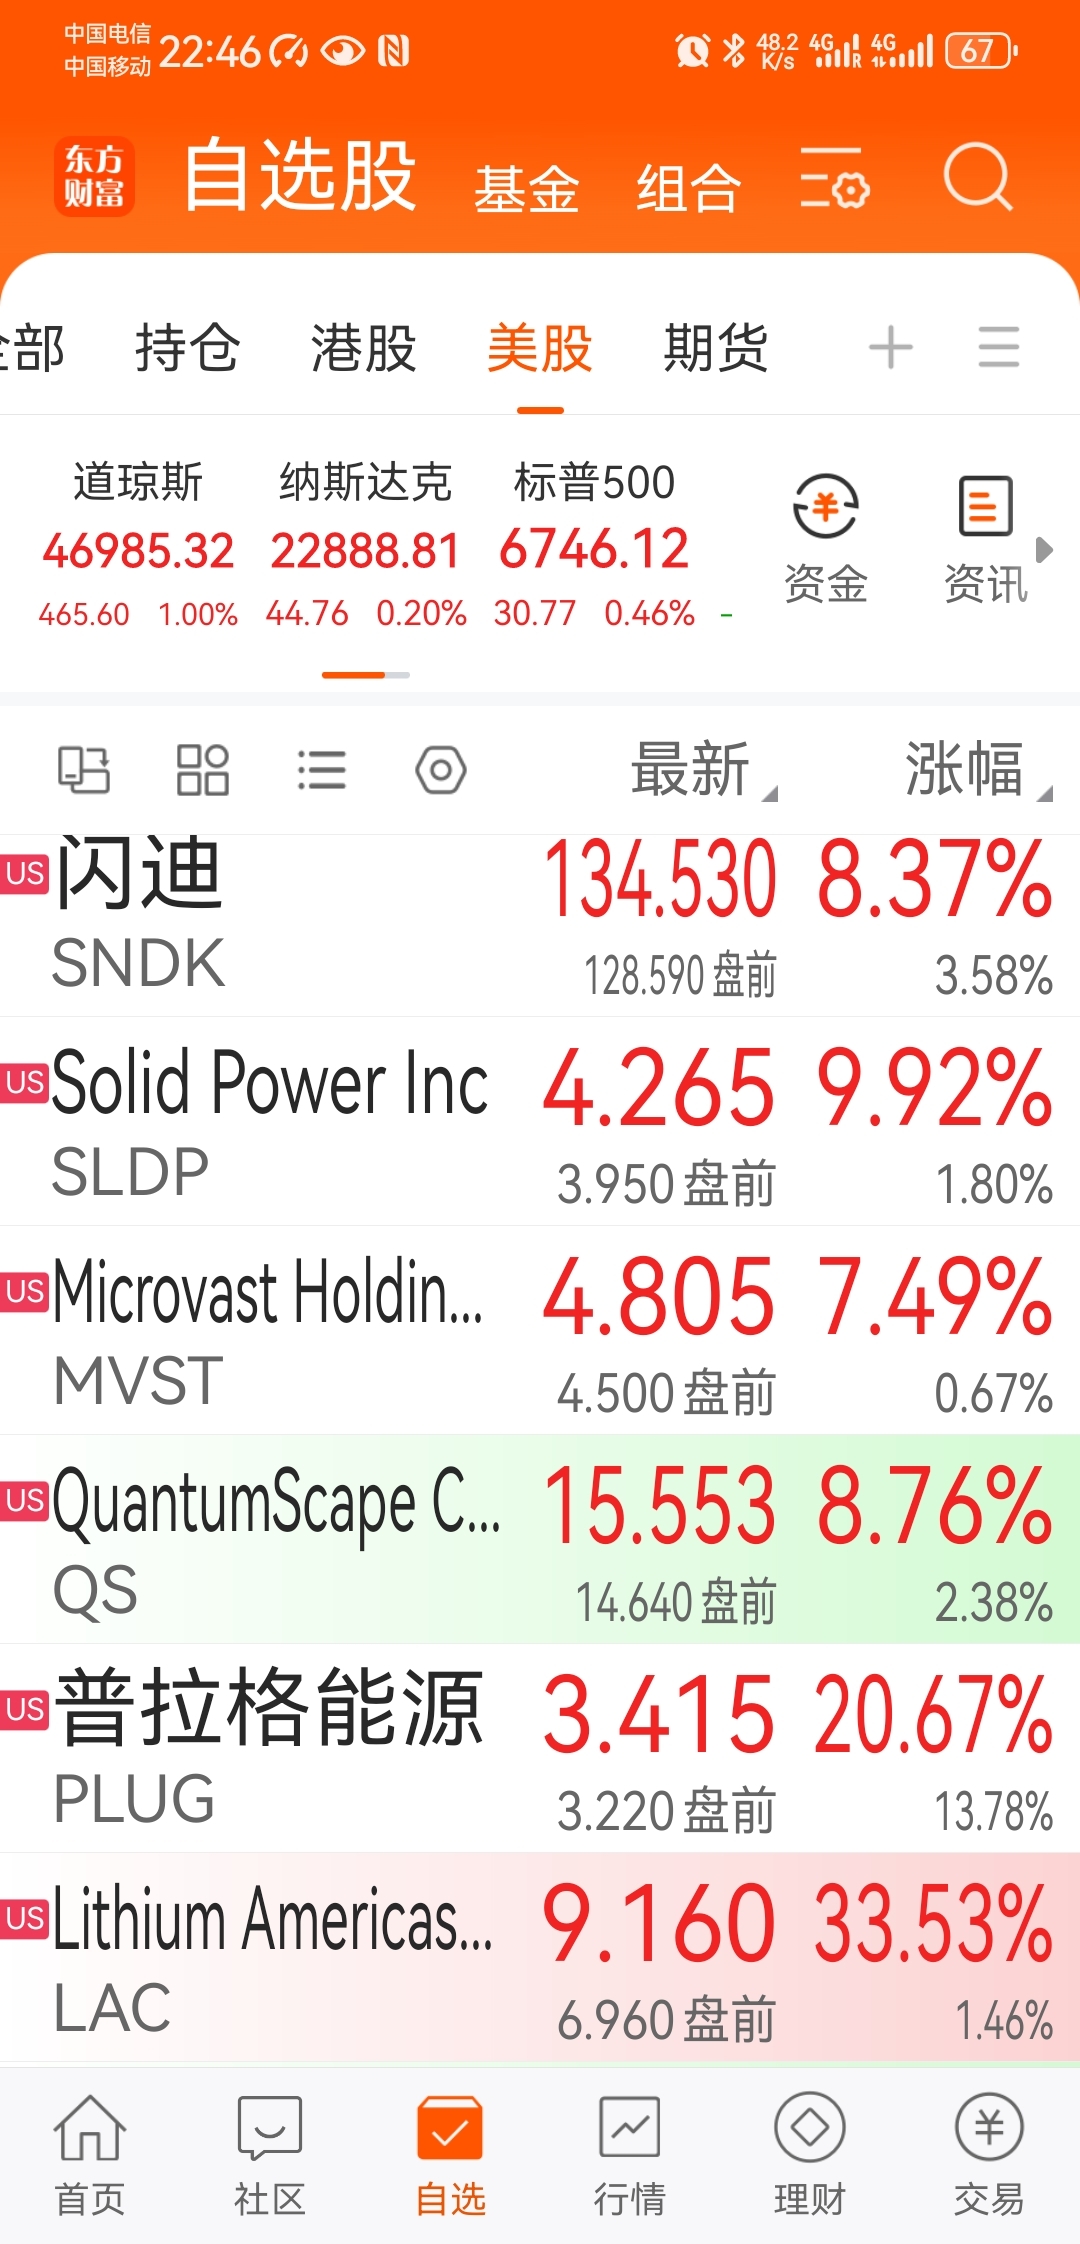Open the search magnifier icon
The image size is (1080, 2244).
click(978, 177)
